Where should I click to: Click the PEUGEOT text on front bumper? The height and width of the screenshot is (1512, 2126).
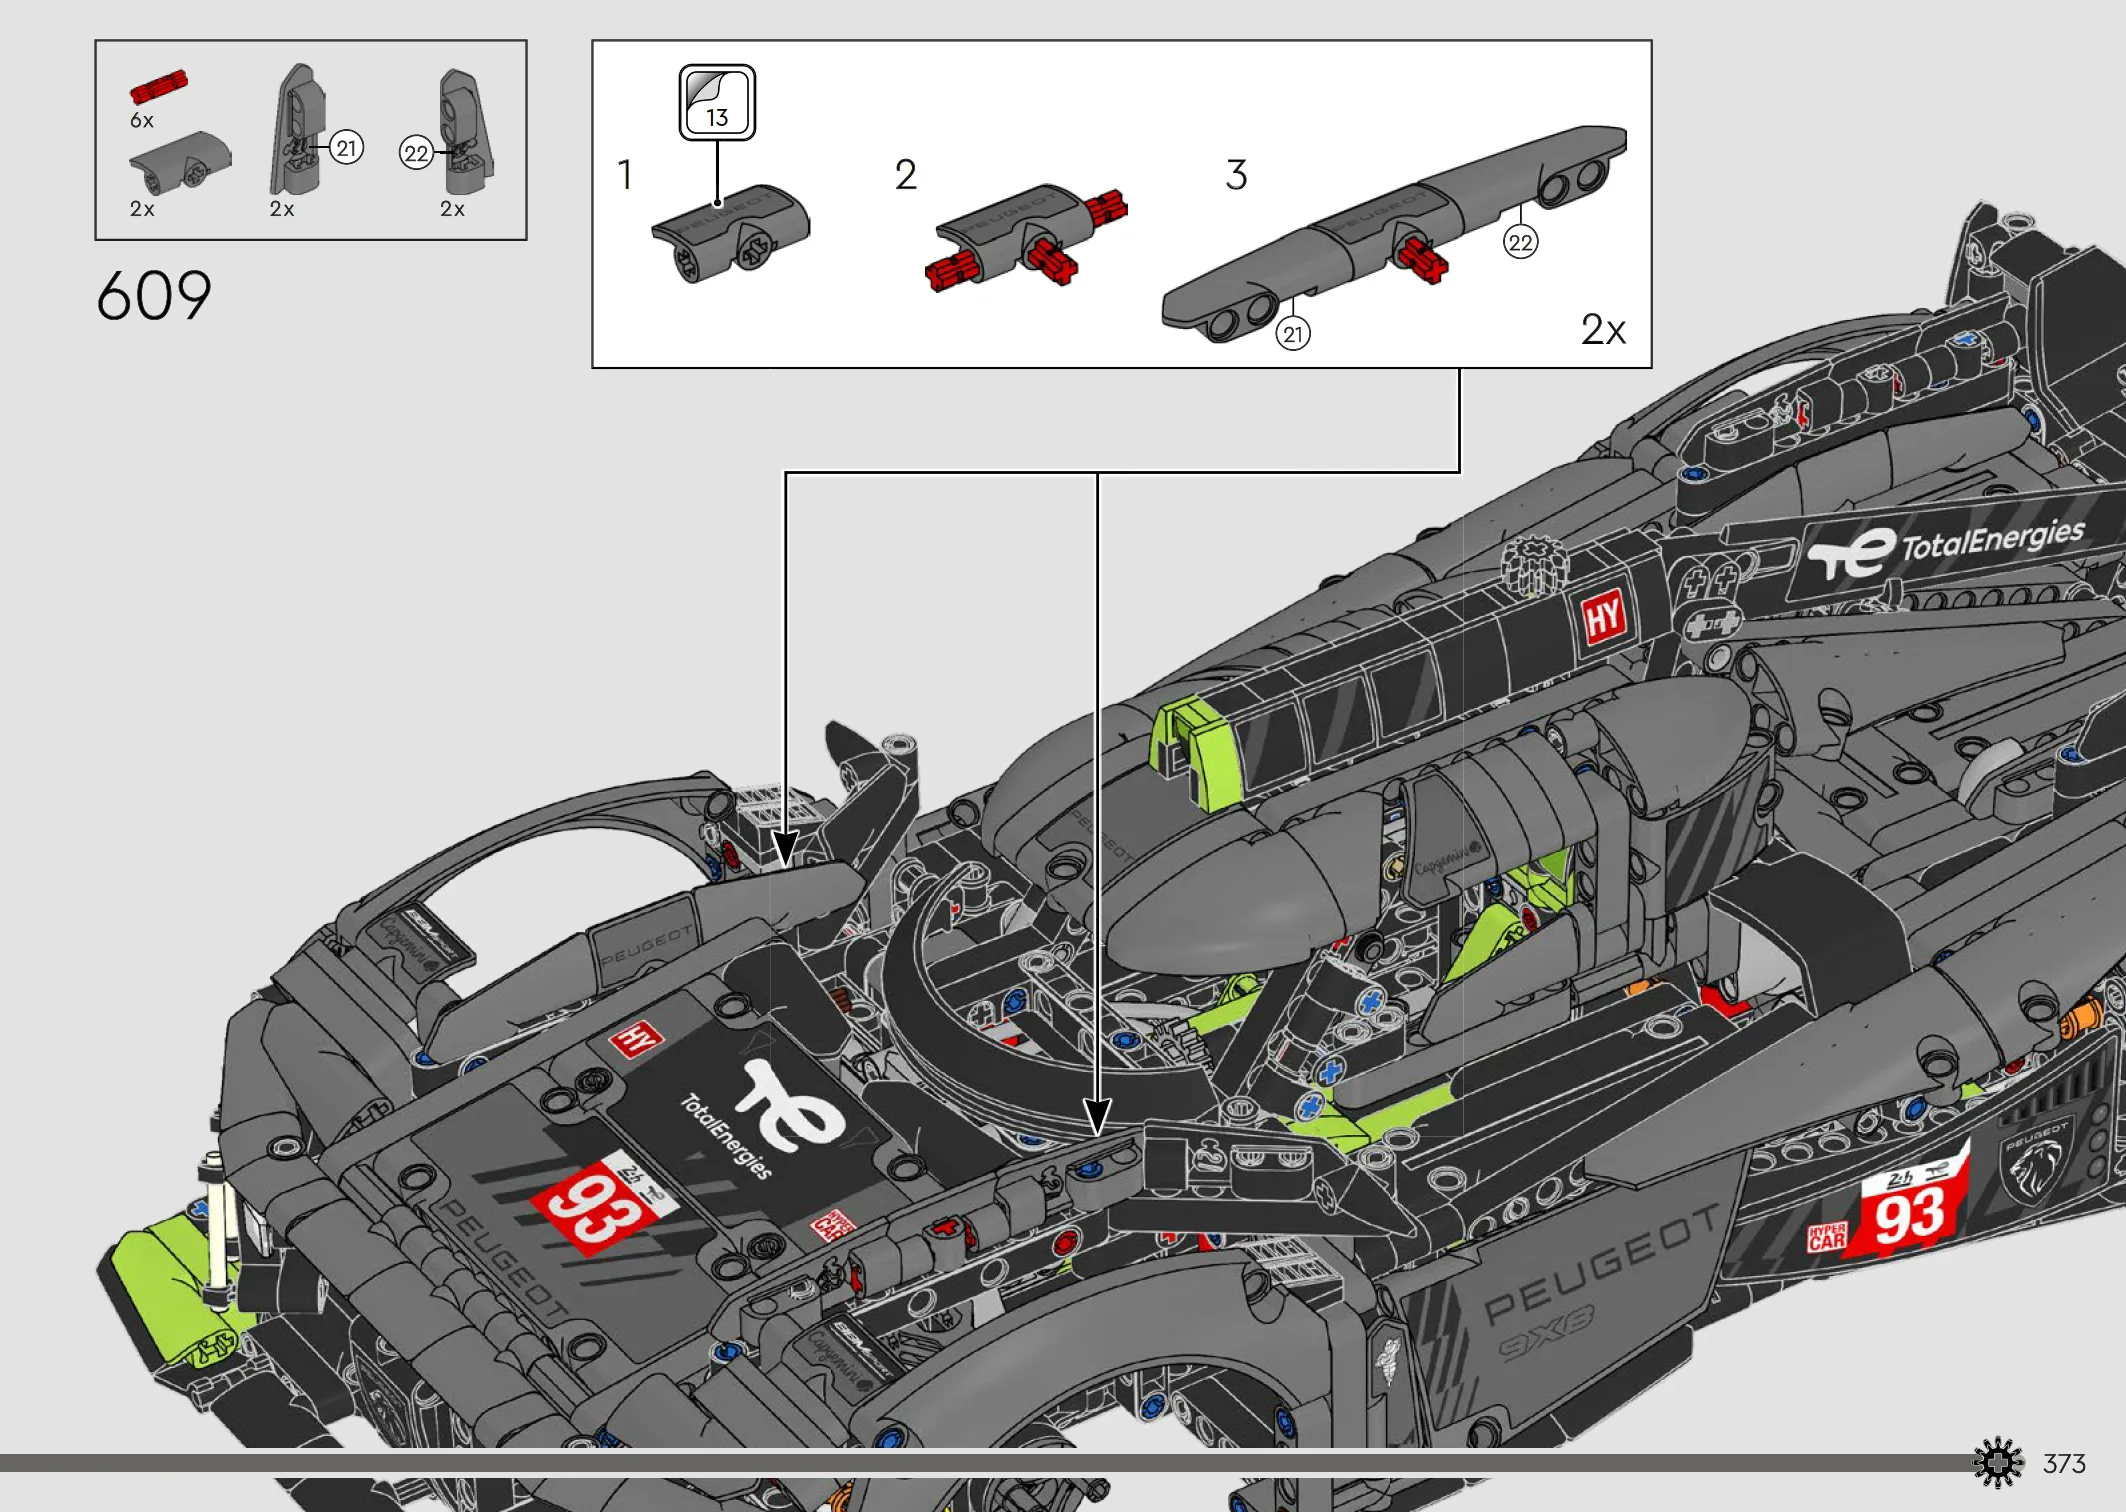click(502, 1258)
